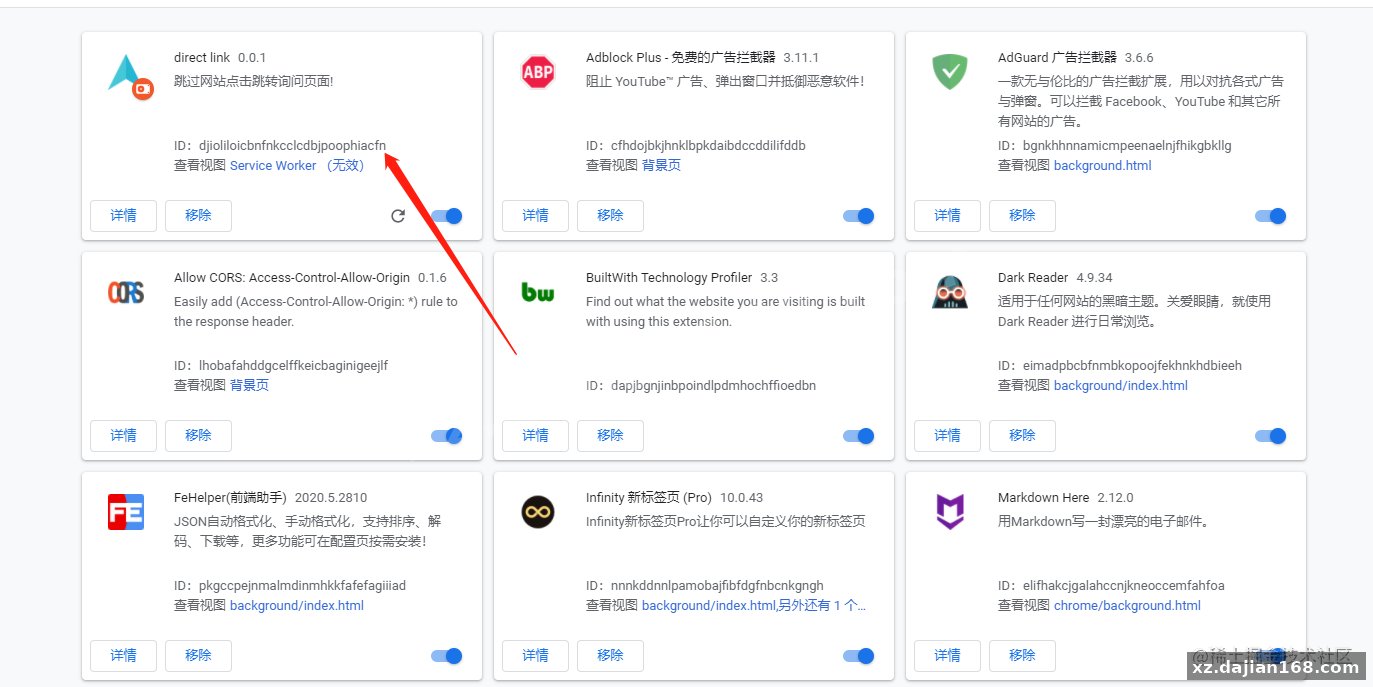Click the Infinity extension ID text

[x=705, y=586]
